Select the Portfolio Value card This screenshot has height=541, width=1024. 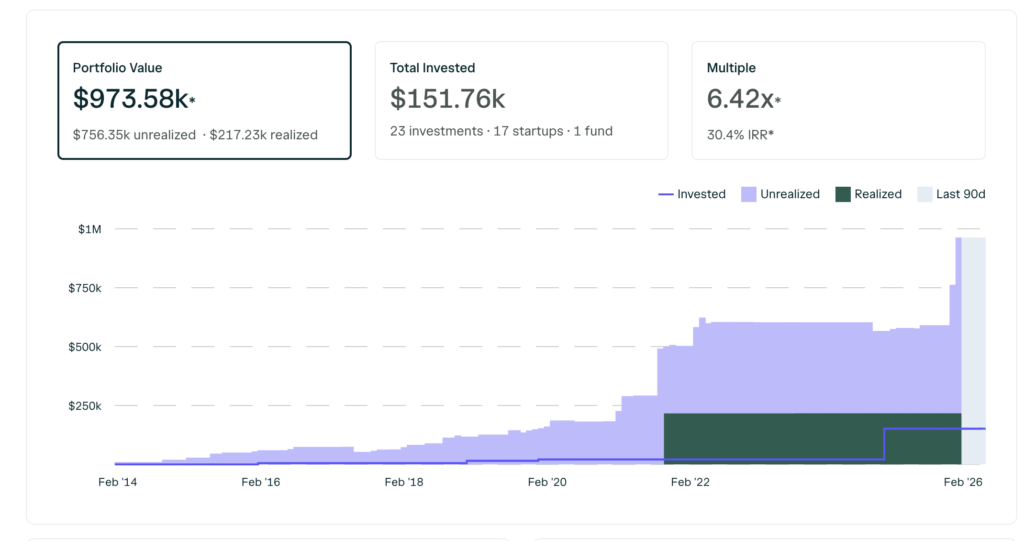204,100
